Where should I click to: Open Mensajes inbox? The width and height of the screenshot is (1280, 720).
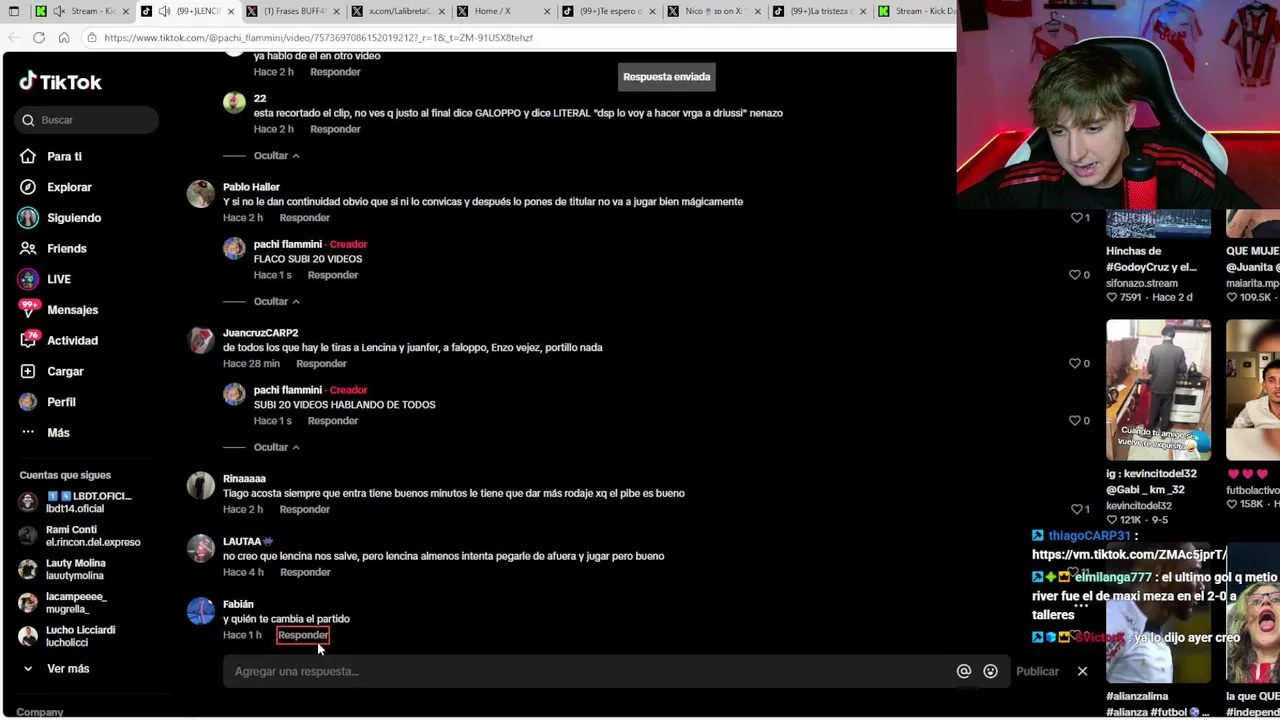point(72,310)
